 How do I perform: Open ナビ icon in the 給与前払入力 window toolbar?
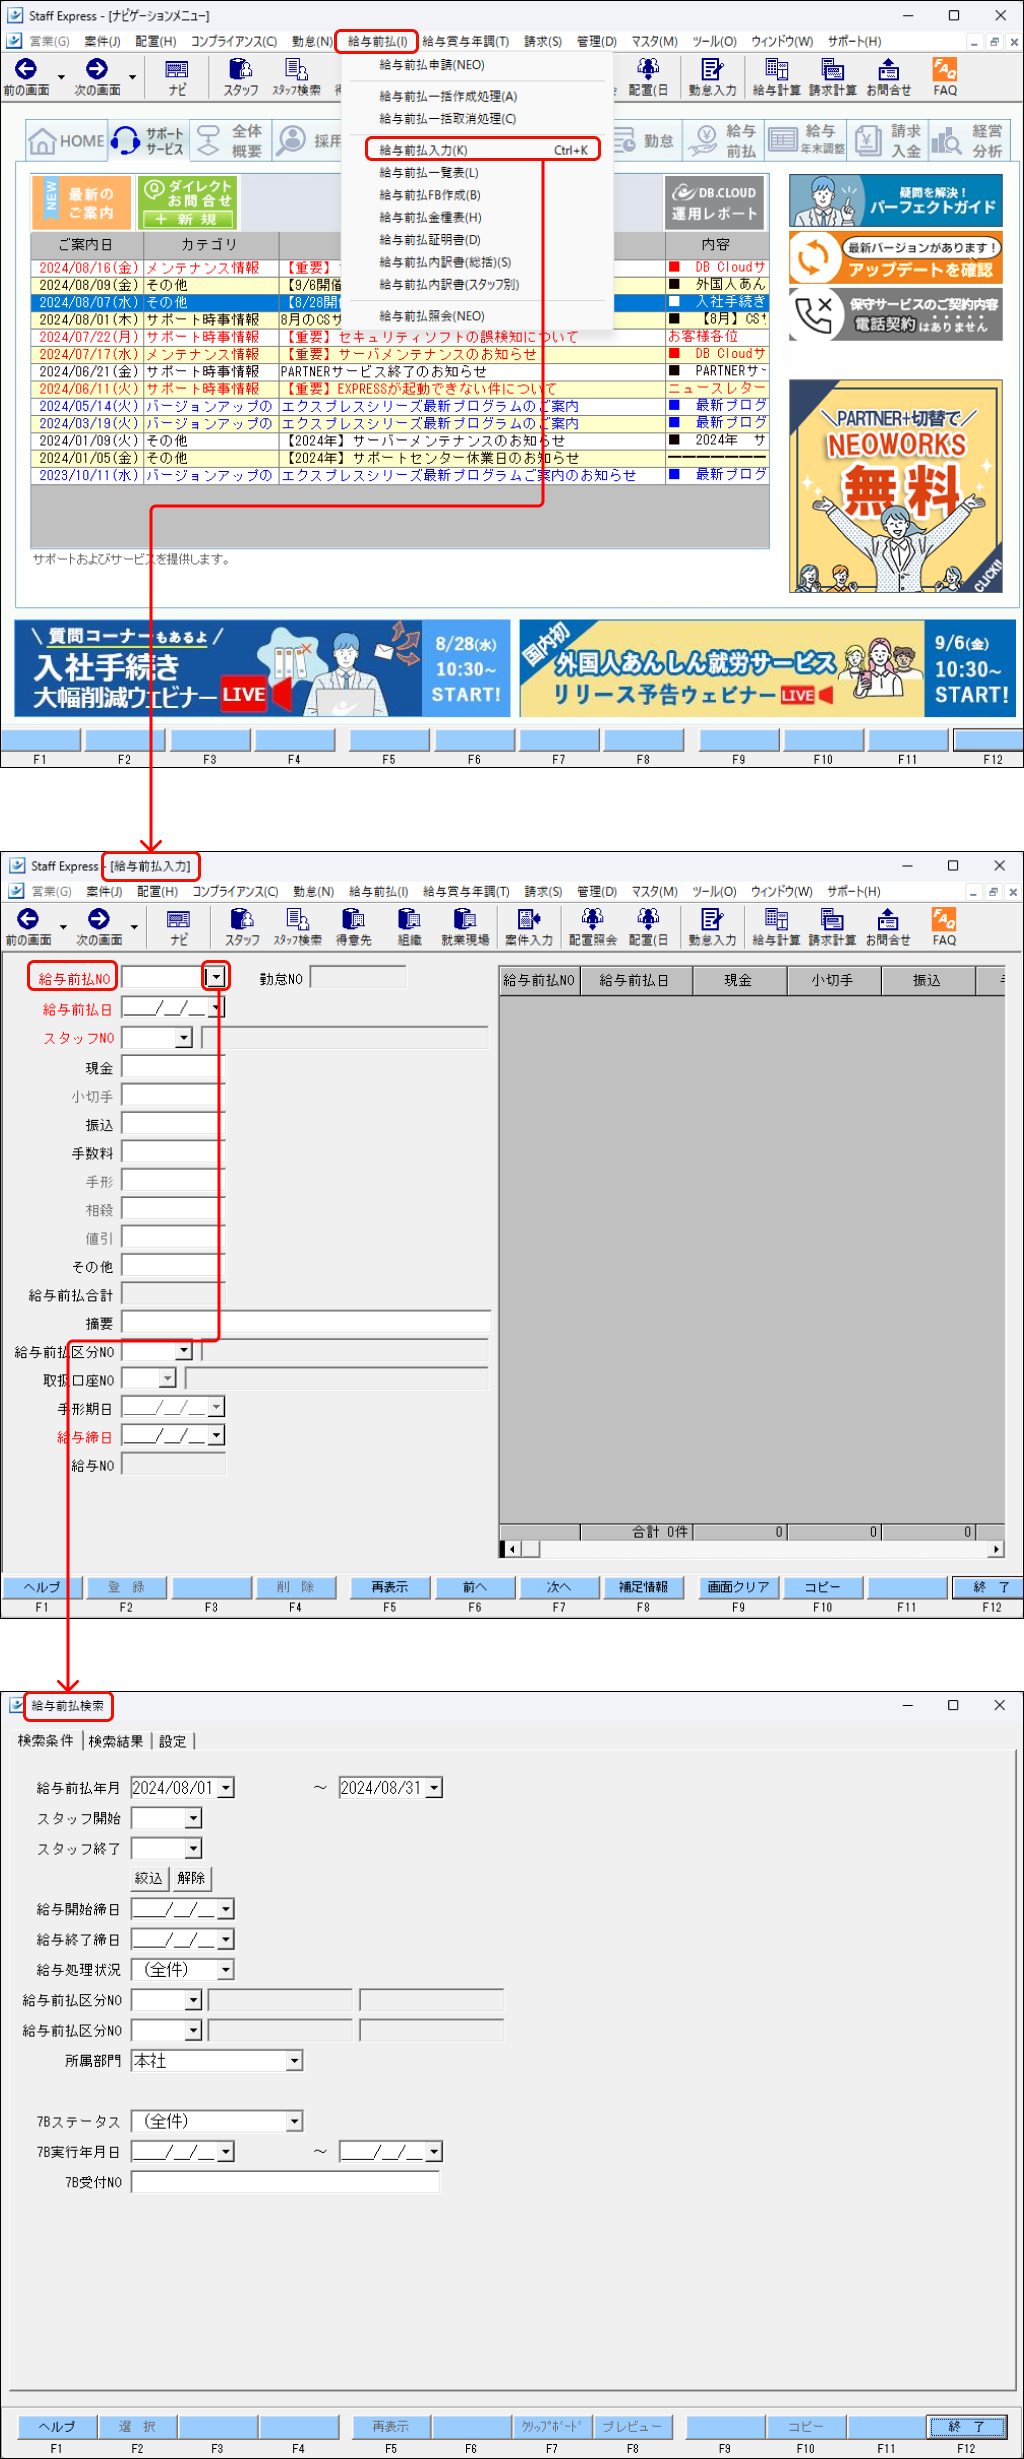(x=178, y=926)
